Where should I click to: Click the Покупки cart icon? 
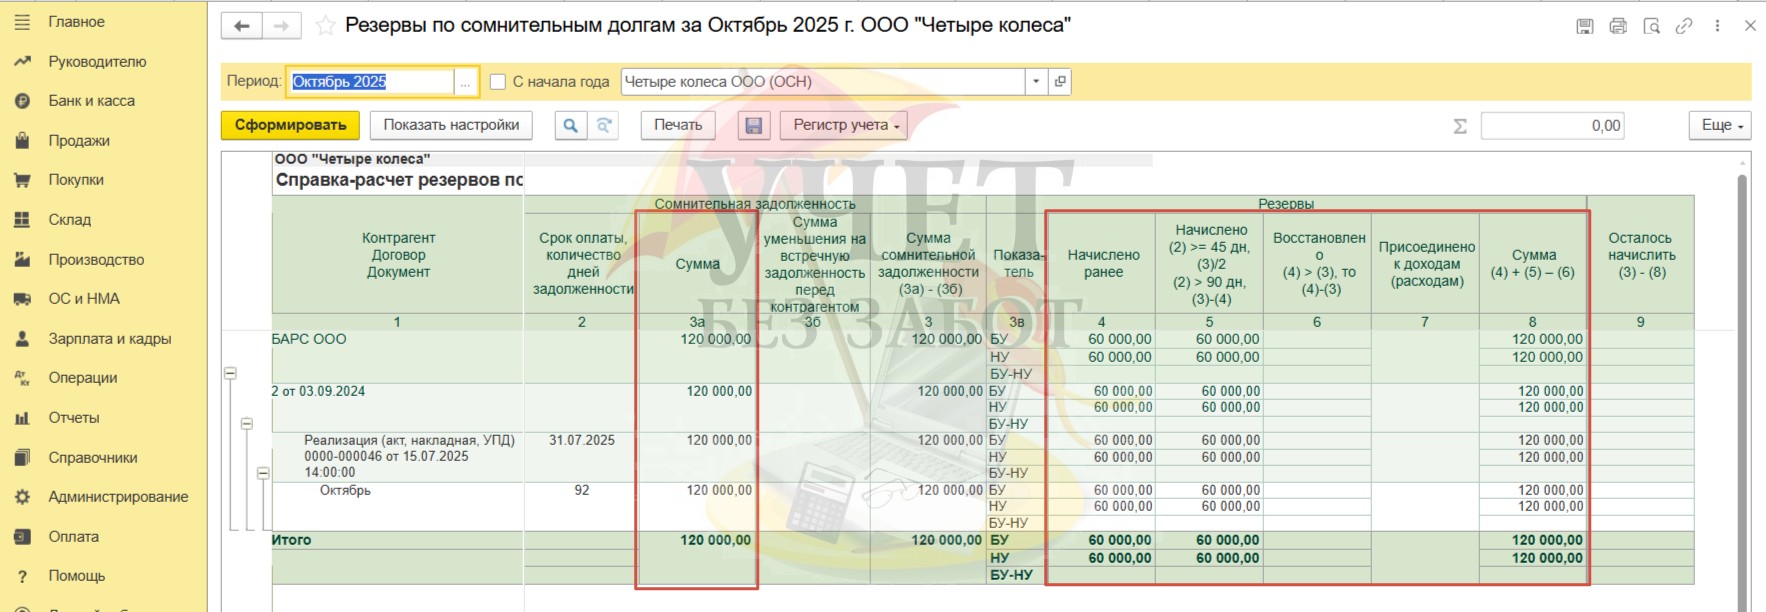pos(22,180)
